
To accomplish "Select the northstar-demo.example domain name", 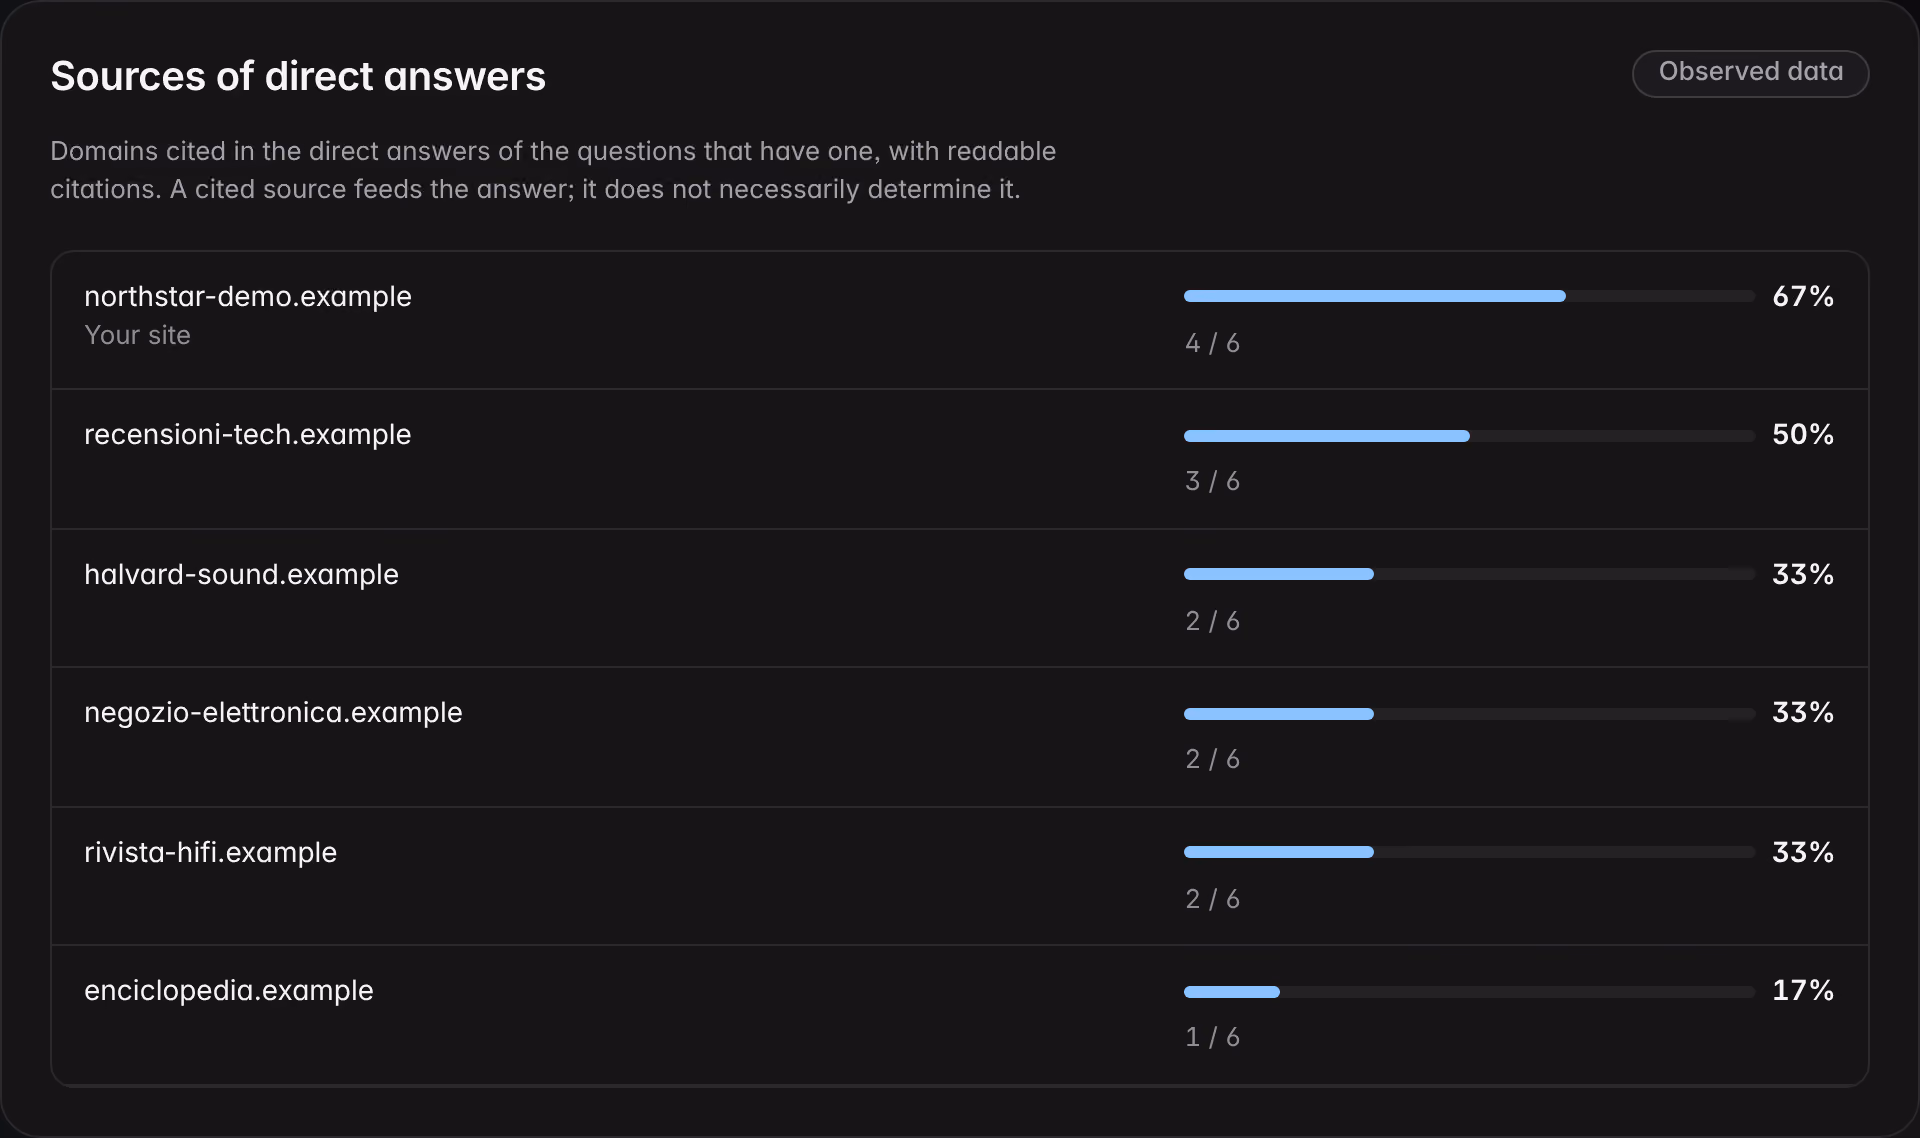I will pyautogui.click(x=248, y=296).
